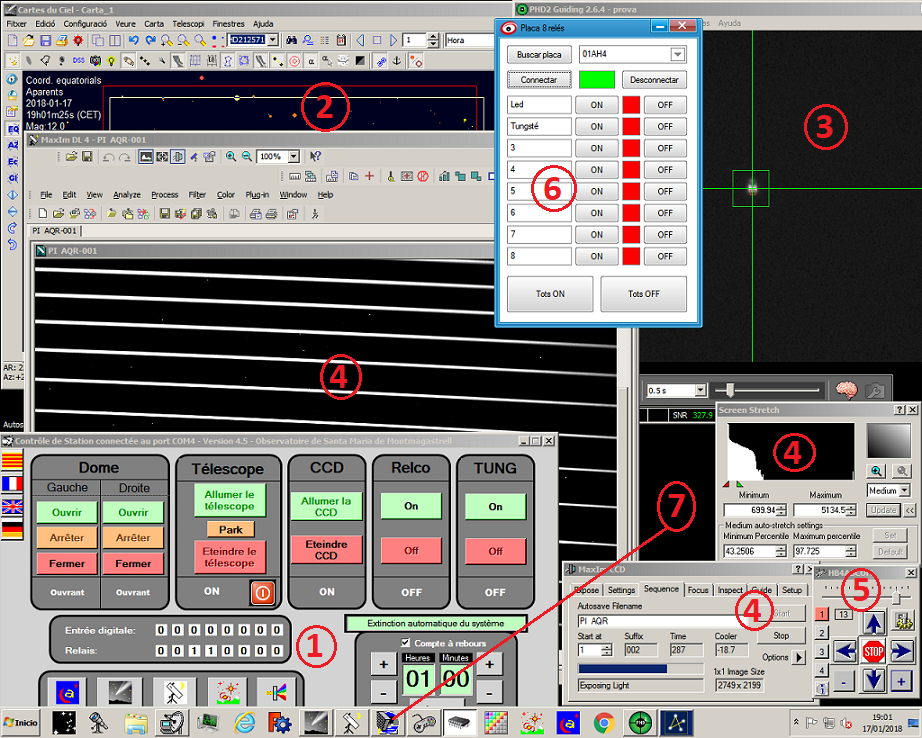Open the 01AH4 board combo box
Screen dimensions: 922x738
(677, 54)
